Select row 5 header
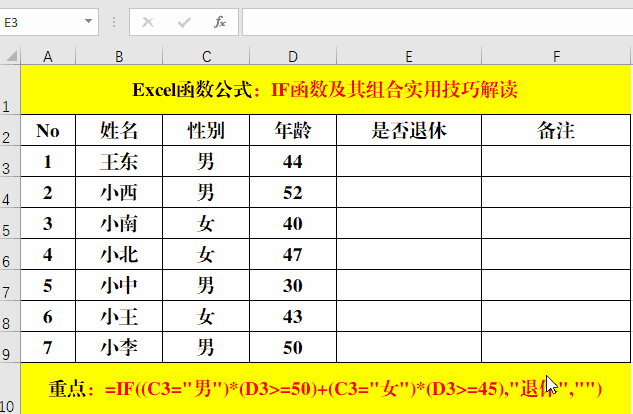The image size is (633, 414). (x=10, y=223)
